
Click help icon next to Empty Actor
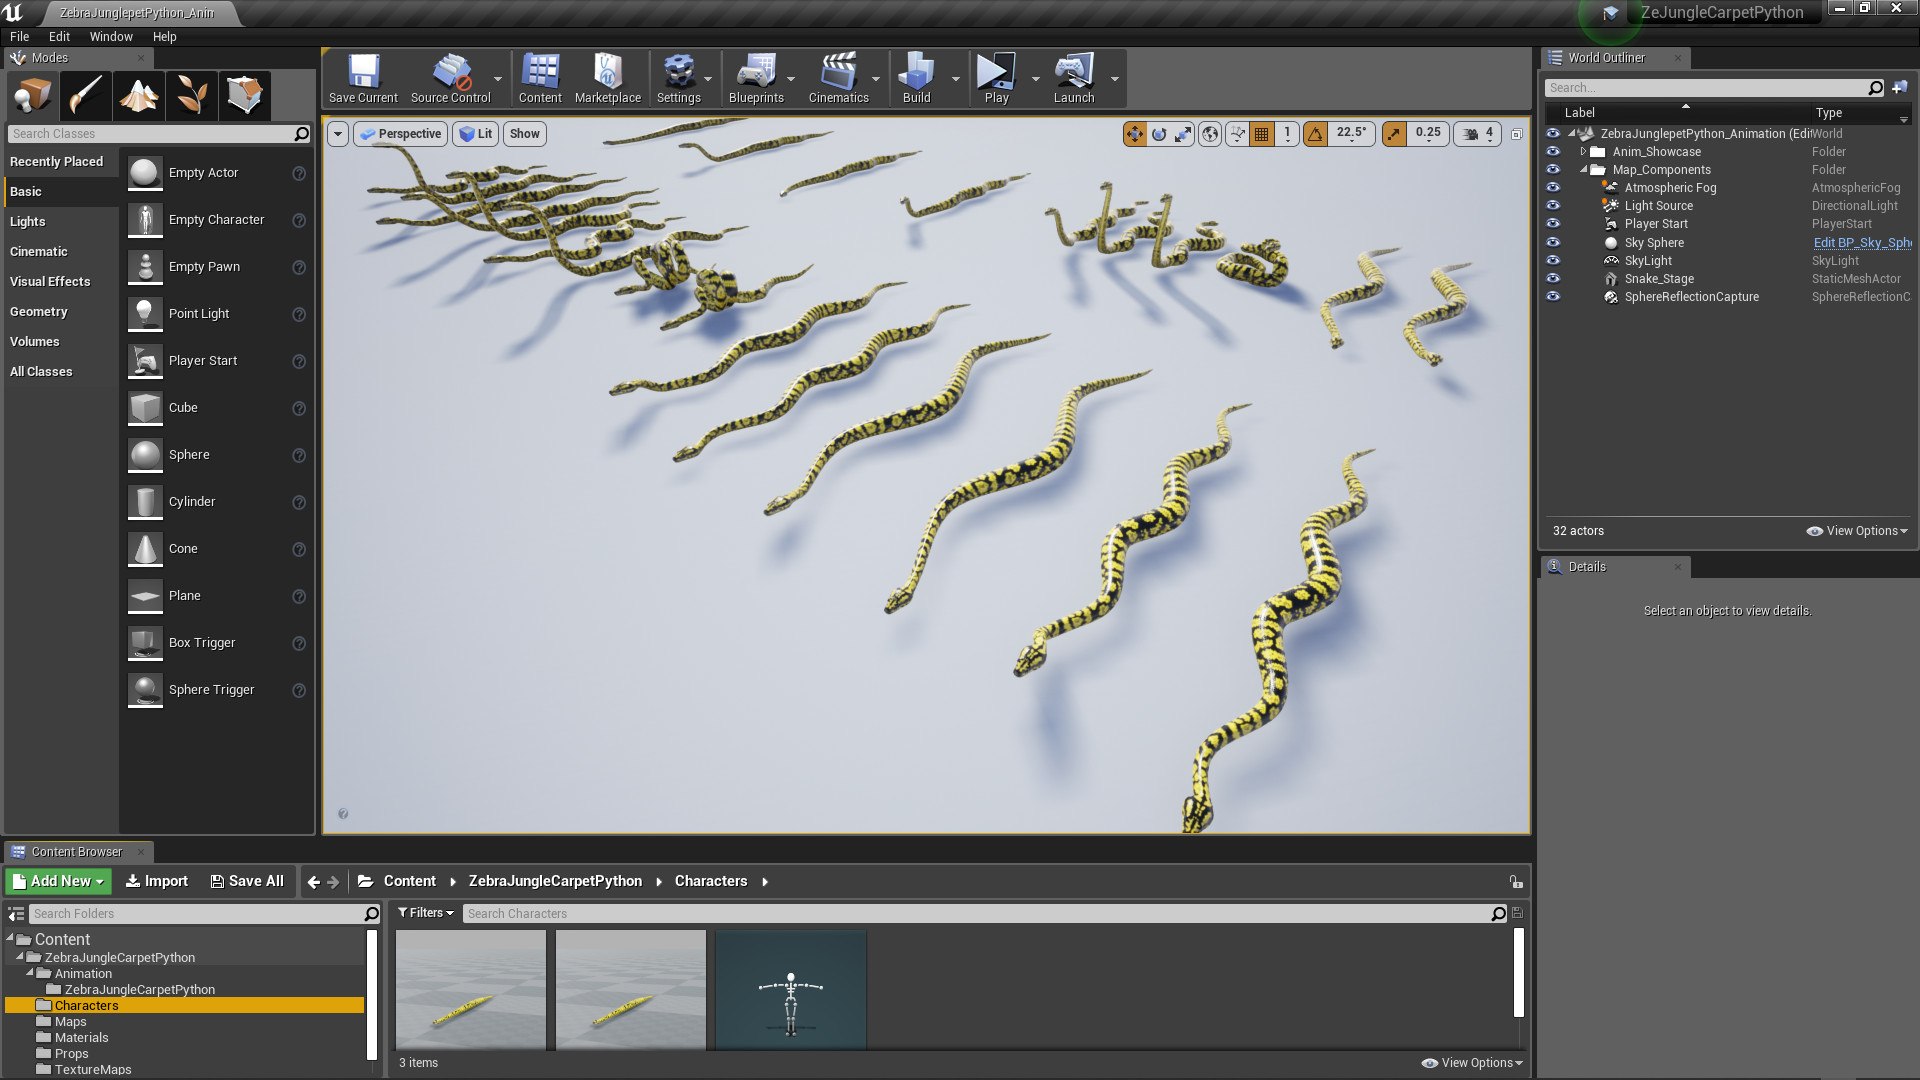coord(298,173)
